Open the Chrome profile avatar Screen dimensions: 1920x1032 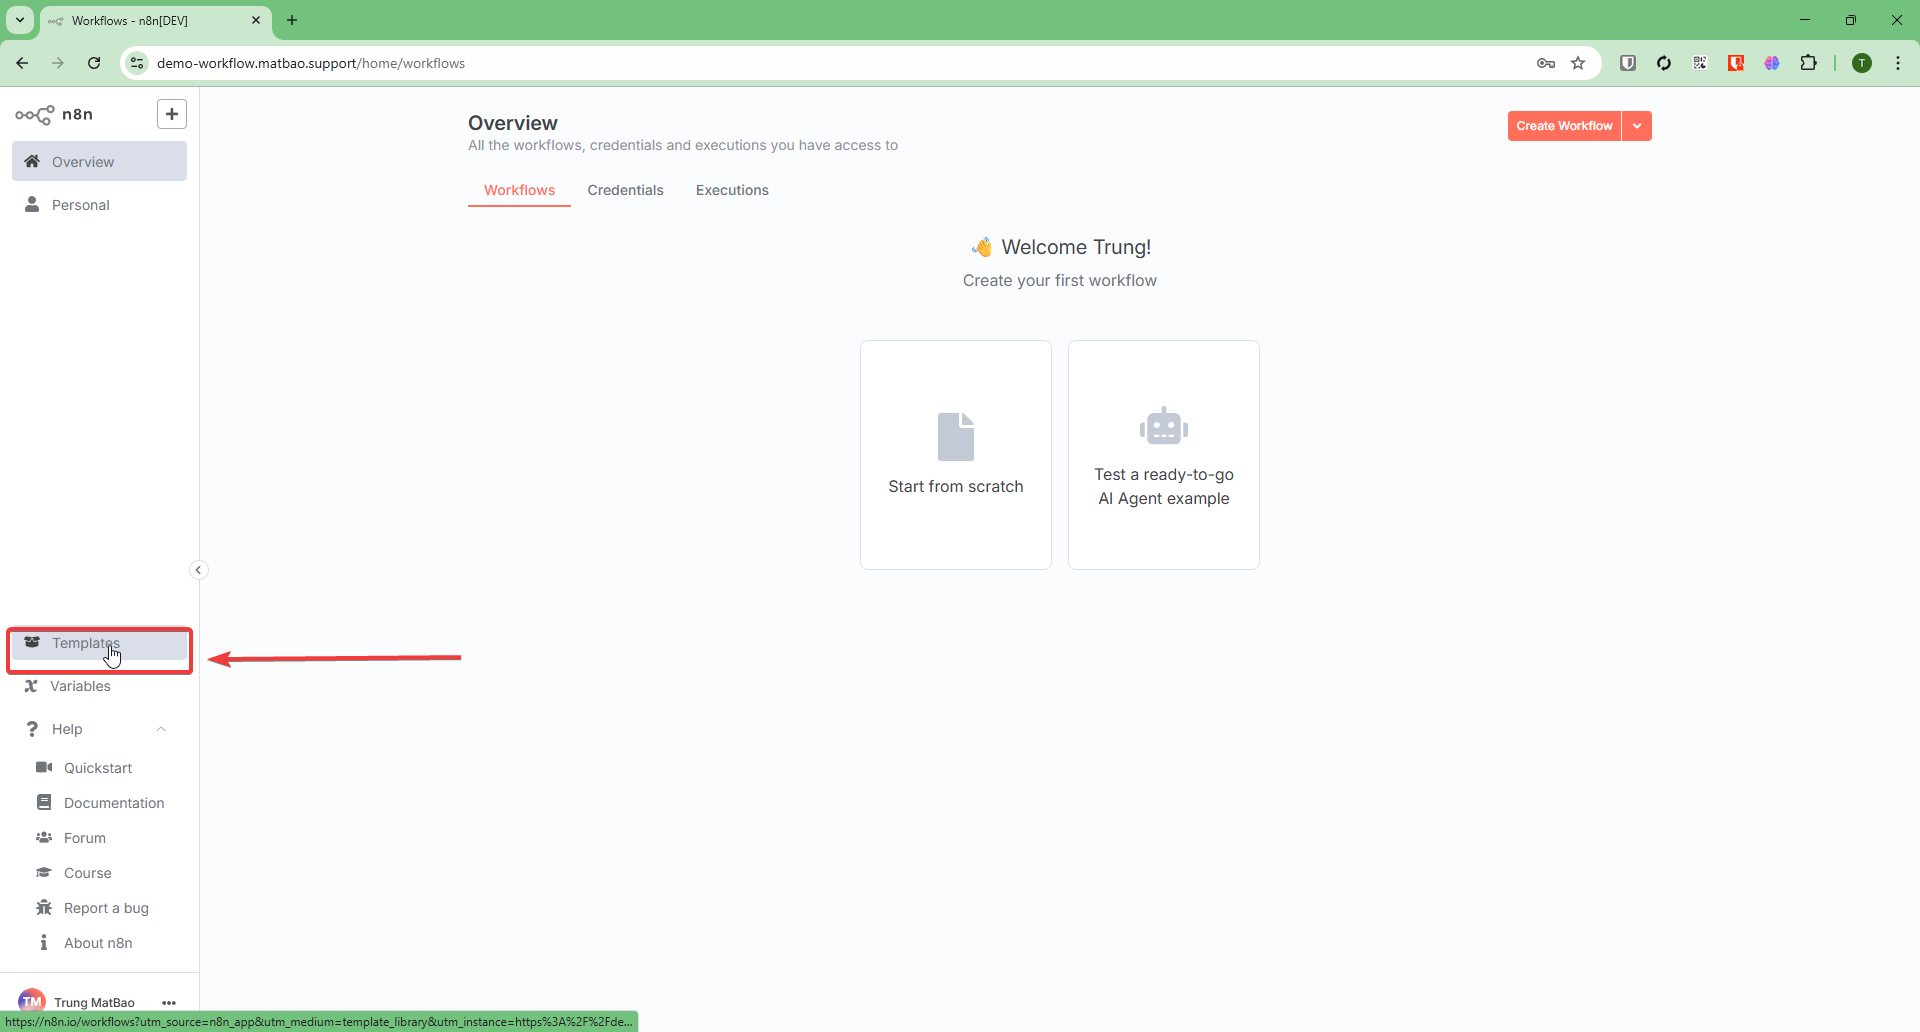coord(1862,63)
